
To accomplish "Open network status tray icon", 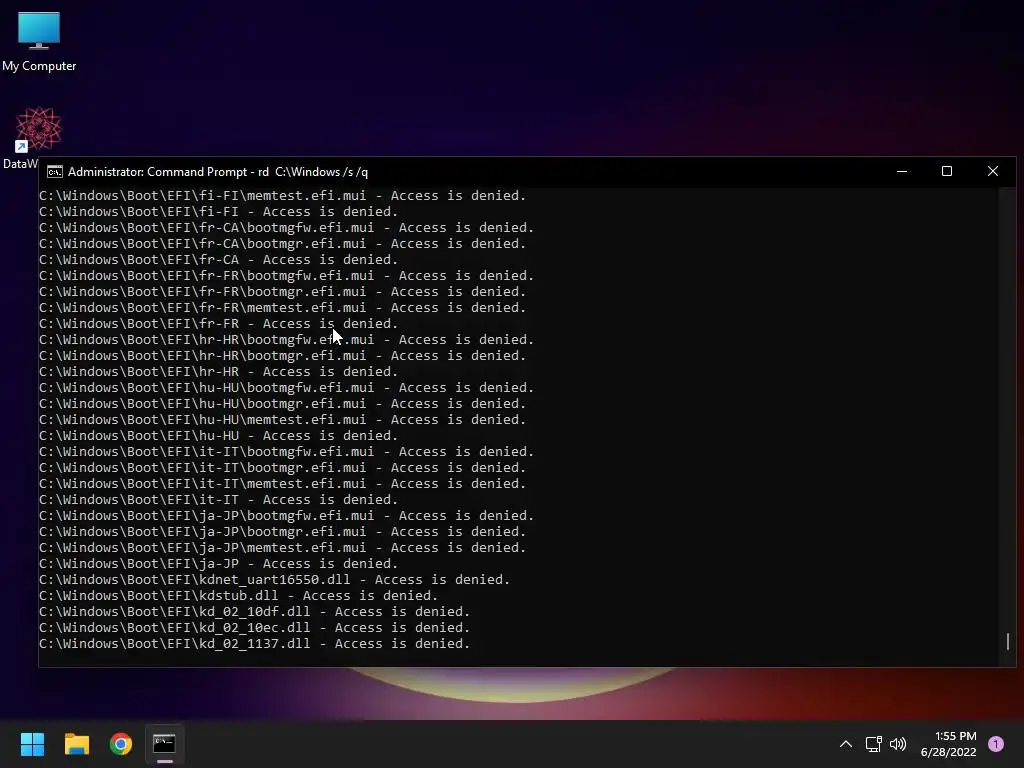I will (x=874, y=744).
